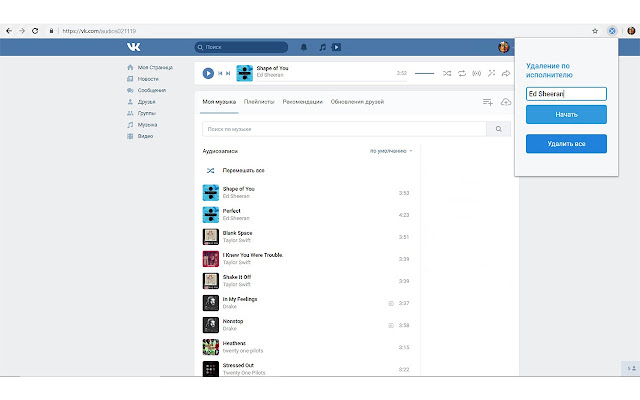
Task: Play the current track in the player
Action: point(208,73)
